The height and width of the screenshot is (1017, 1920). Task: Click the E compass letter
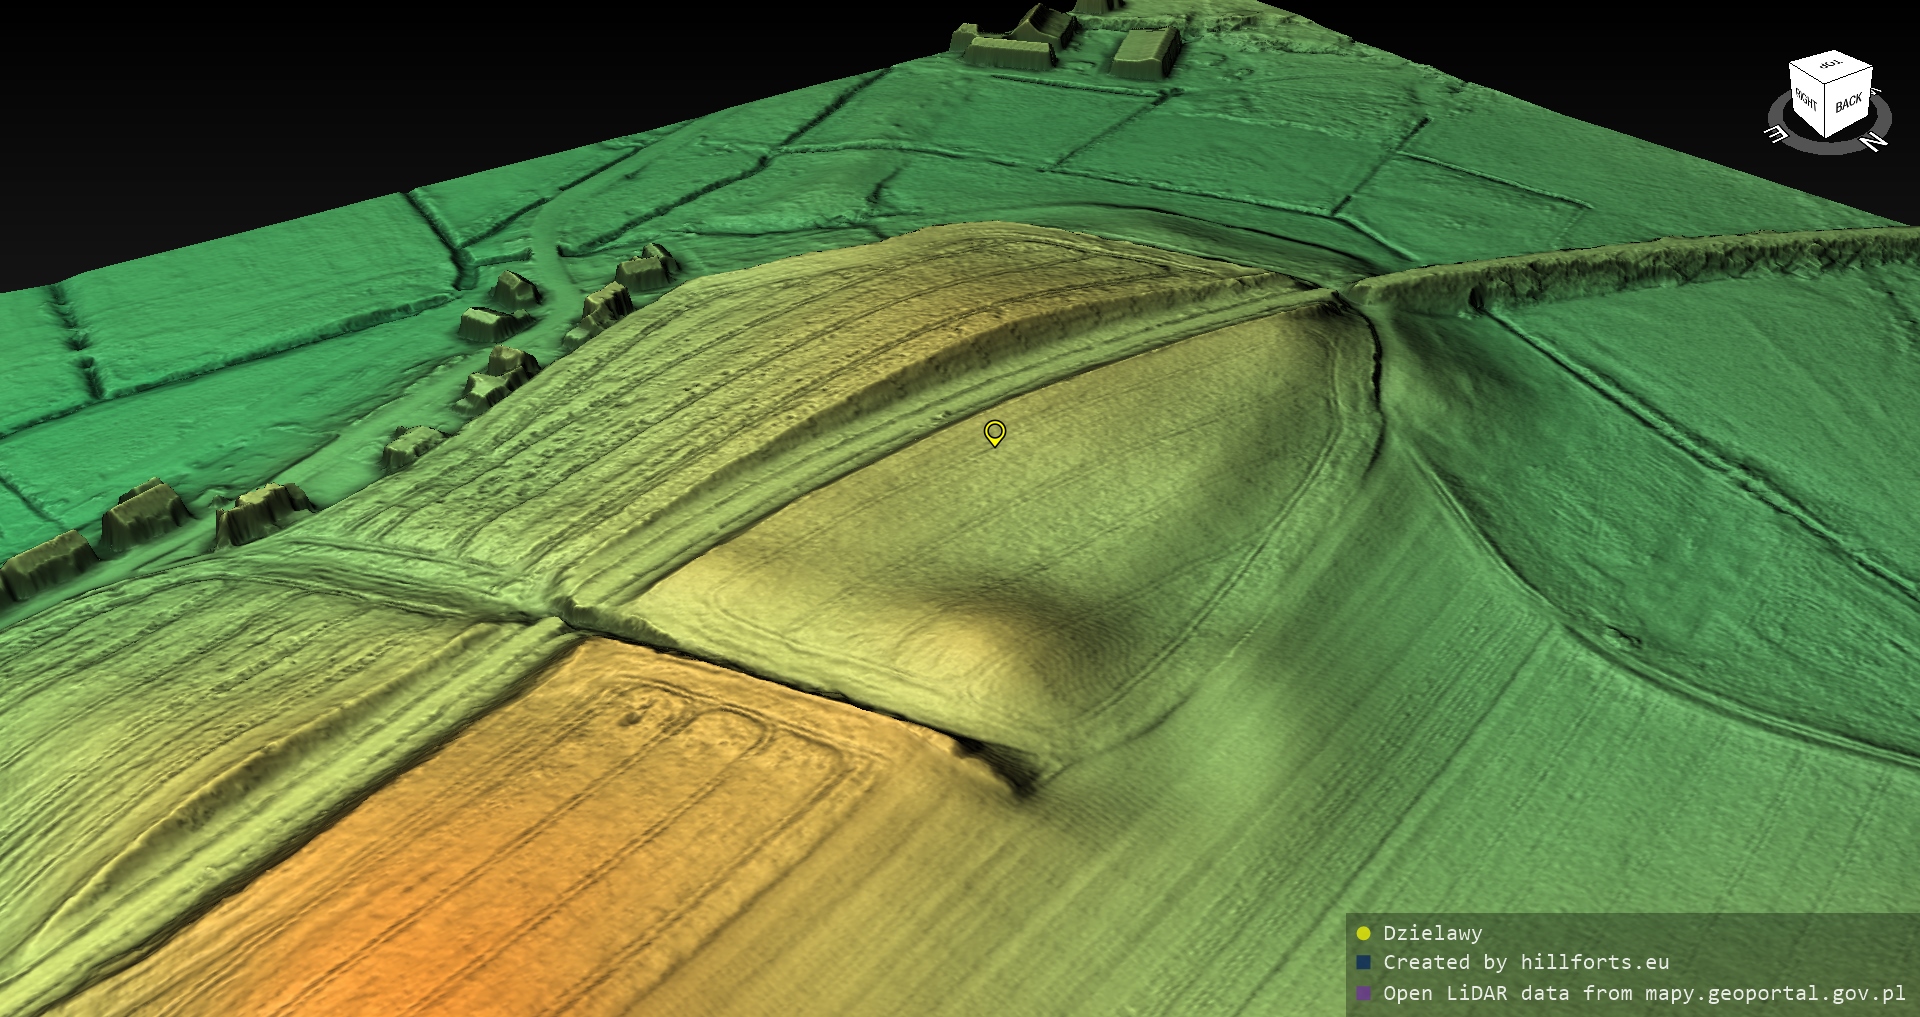pyautogui.click(x=1777, y=135)
